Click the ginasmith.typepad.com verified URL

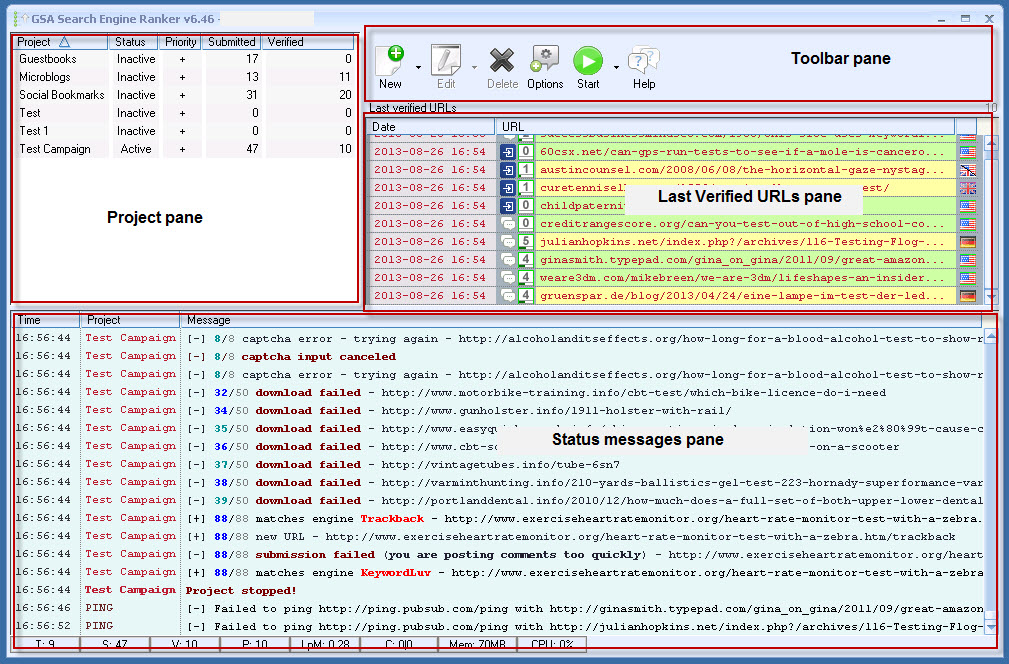tap(740, 260)
